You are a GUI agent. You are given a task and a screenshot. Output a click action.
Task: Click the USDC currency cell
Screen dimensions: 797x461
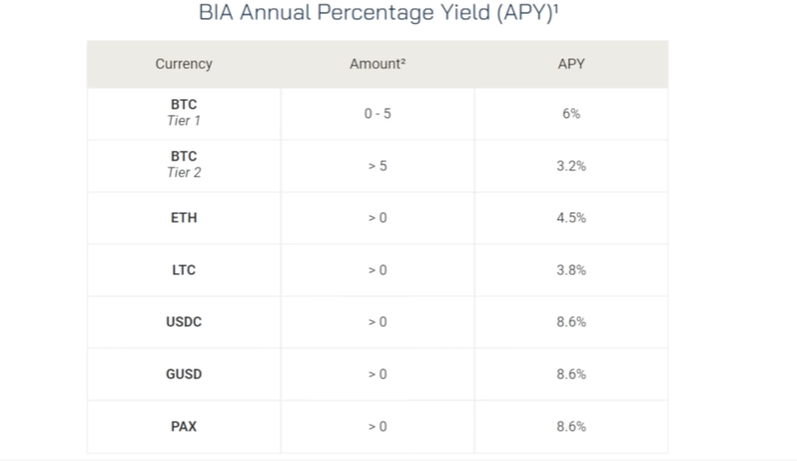(183, 322)
